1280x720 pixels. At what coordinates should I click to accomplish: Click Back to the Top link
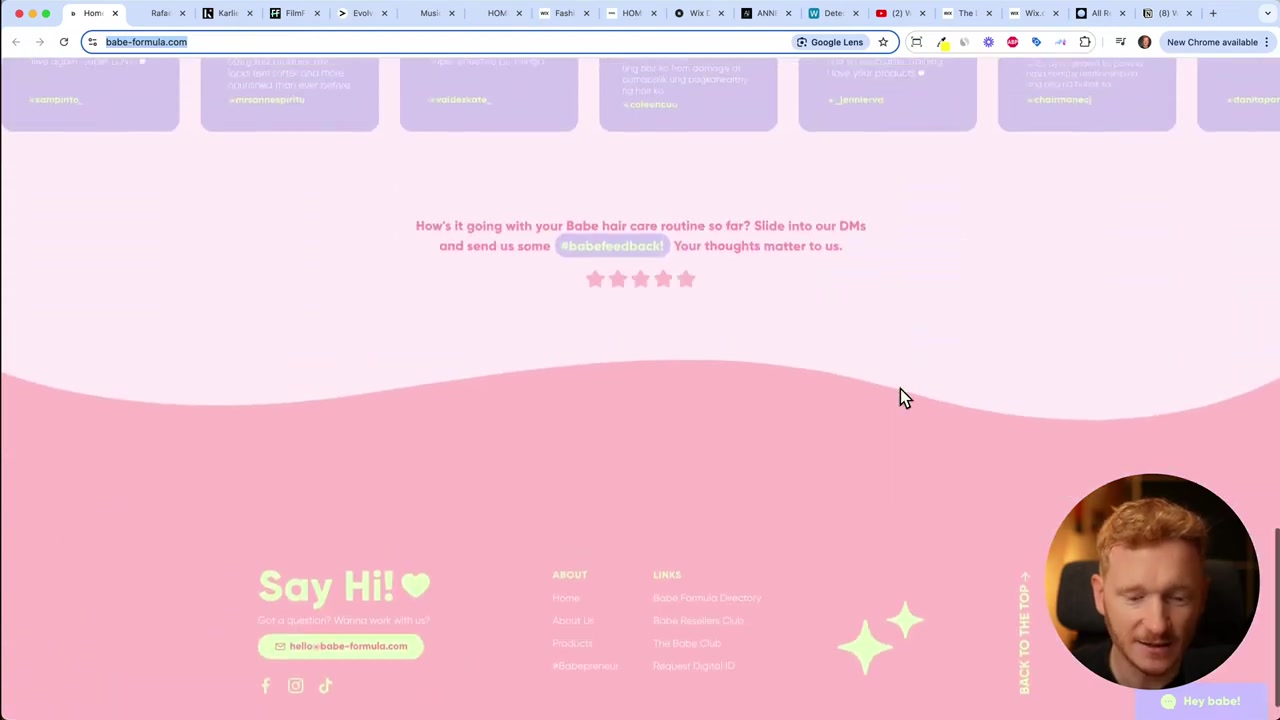[1024, 634]
